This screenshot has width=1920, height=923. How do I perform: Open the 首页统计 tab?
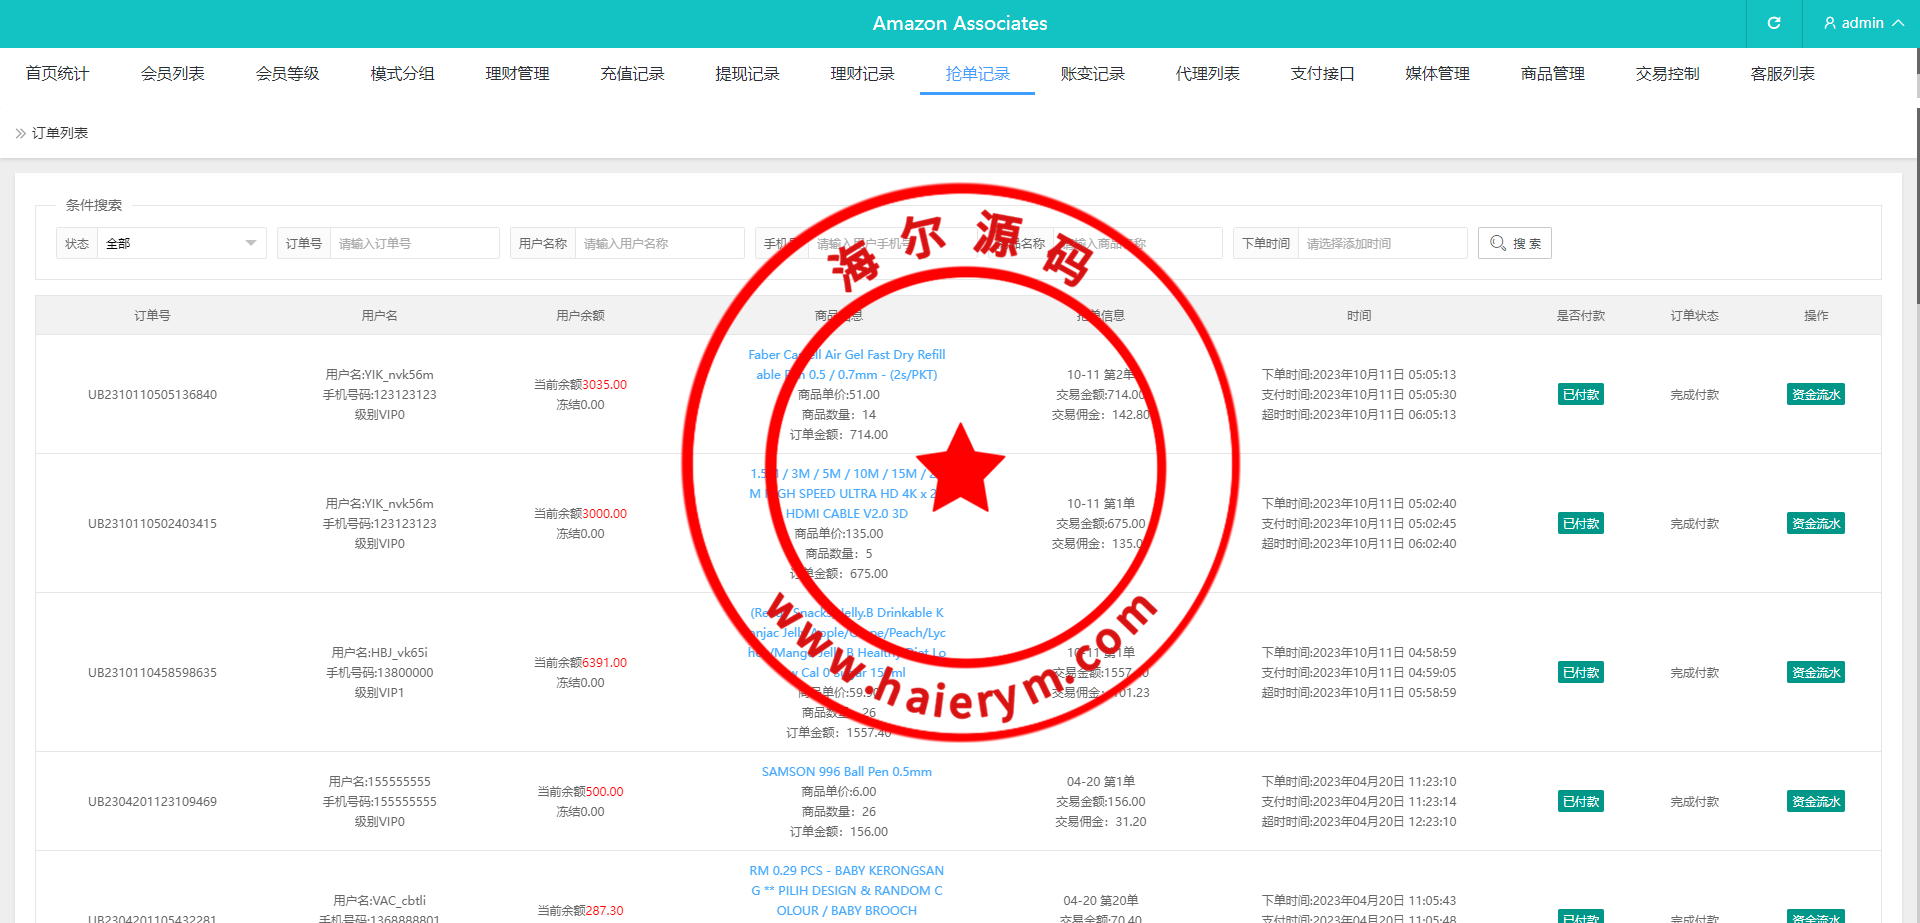pyautogui.click(x=57, y=74)
